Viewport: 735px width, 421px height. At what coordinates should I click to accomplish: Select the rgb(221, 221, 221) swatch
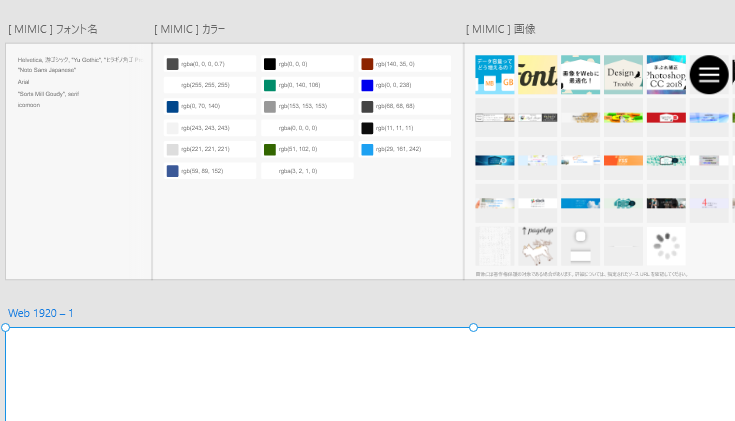coord(172,149)
